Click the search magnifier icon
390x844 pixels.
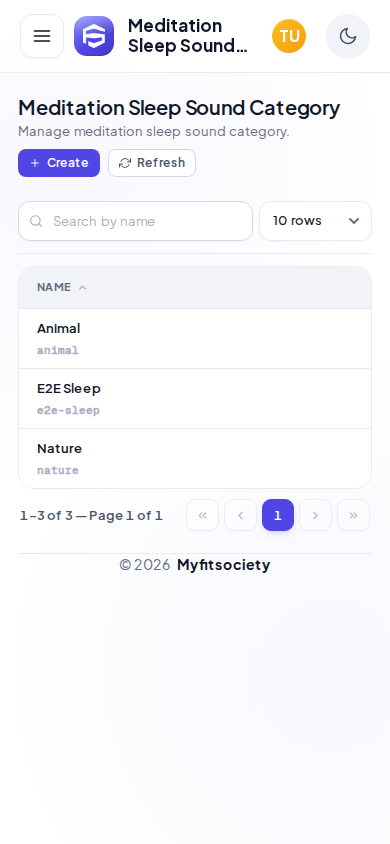point(36,221)
